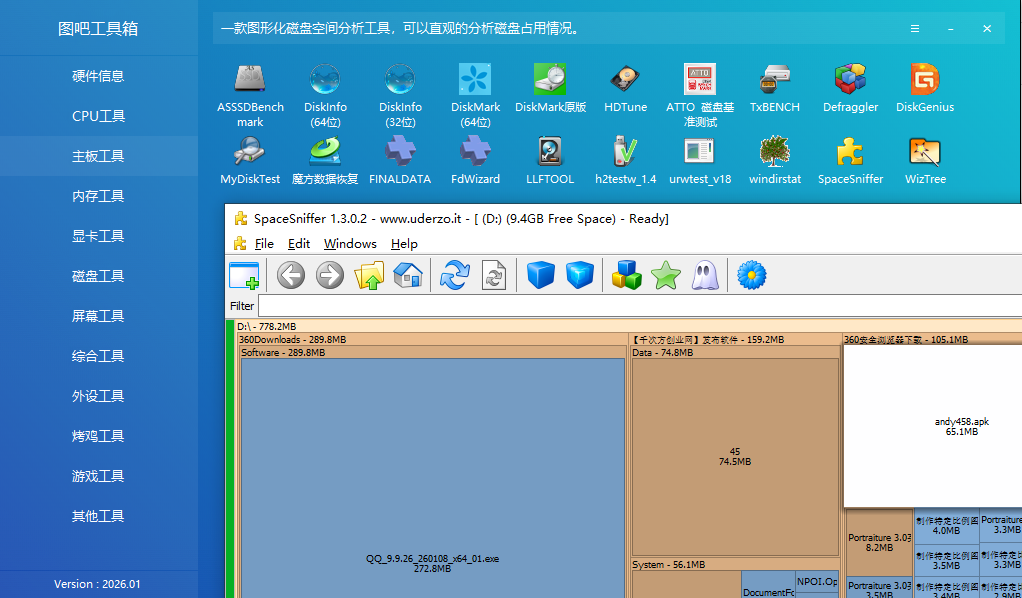Open the windirstat tool
Screen dimensions: 1022x598
click(x=774, y=160)
